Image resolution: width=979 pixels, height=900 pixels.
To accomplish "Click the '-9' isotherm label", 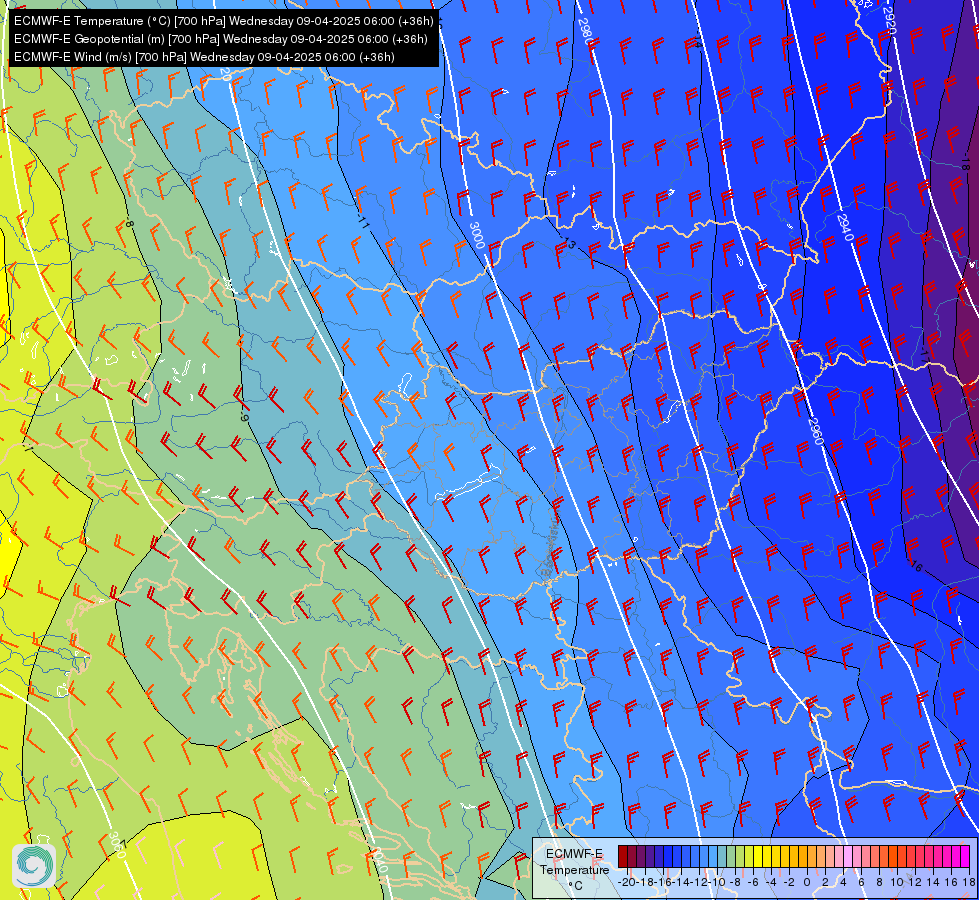I will tap(244, 418).
